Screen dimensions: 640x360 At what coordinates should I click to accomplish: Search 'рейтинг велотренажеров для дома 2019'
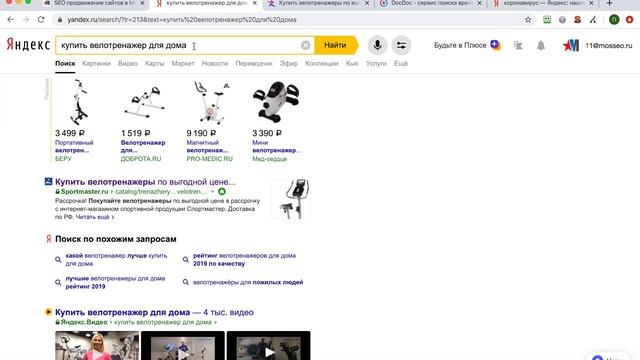(244, 260)
